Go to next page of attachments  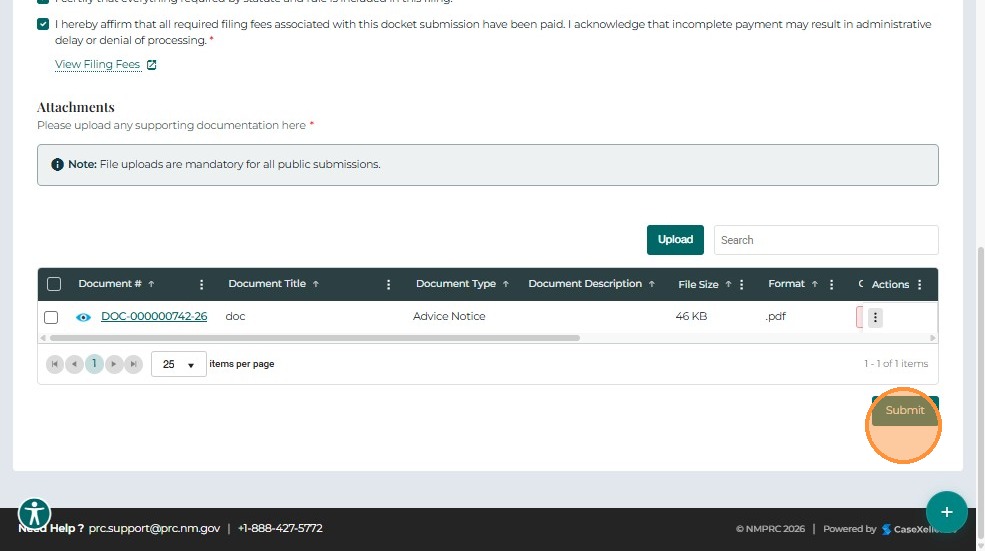tap(114, 364)
